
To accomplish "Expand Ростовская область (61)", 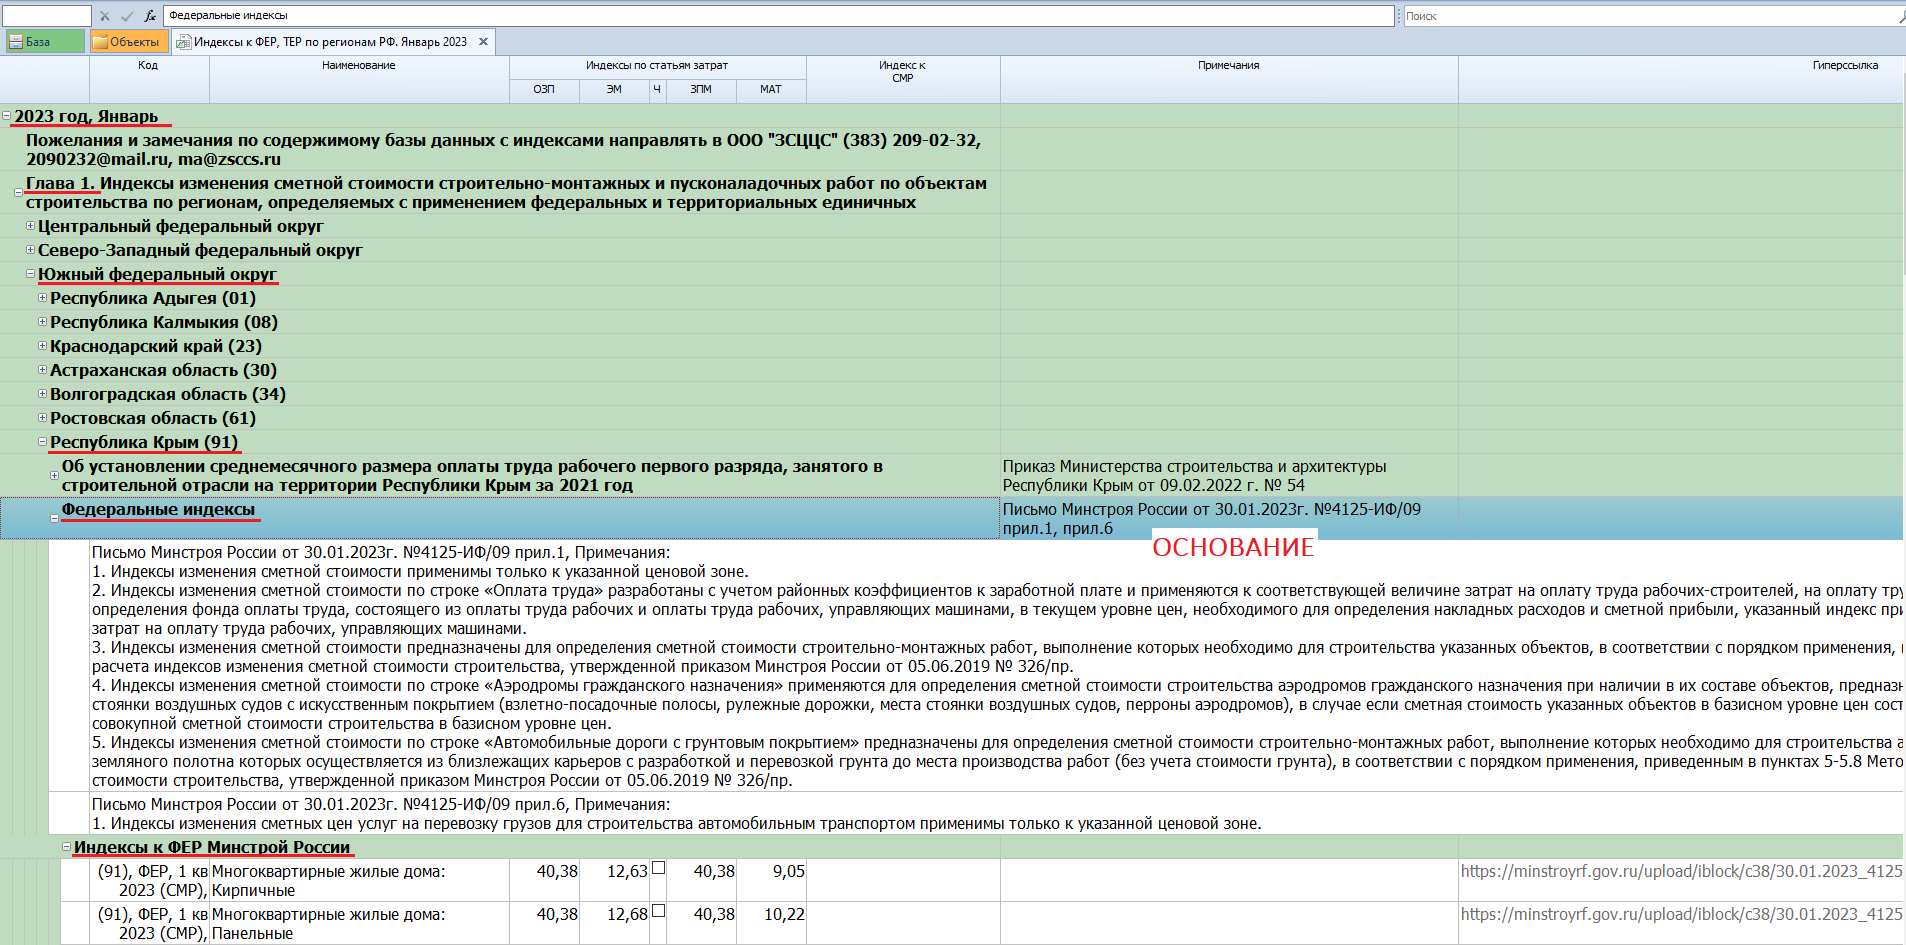I will [42, 418].
